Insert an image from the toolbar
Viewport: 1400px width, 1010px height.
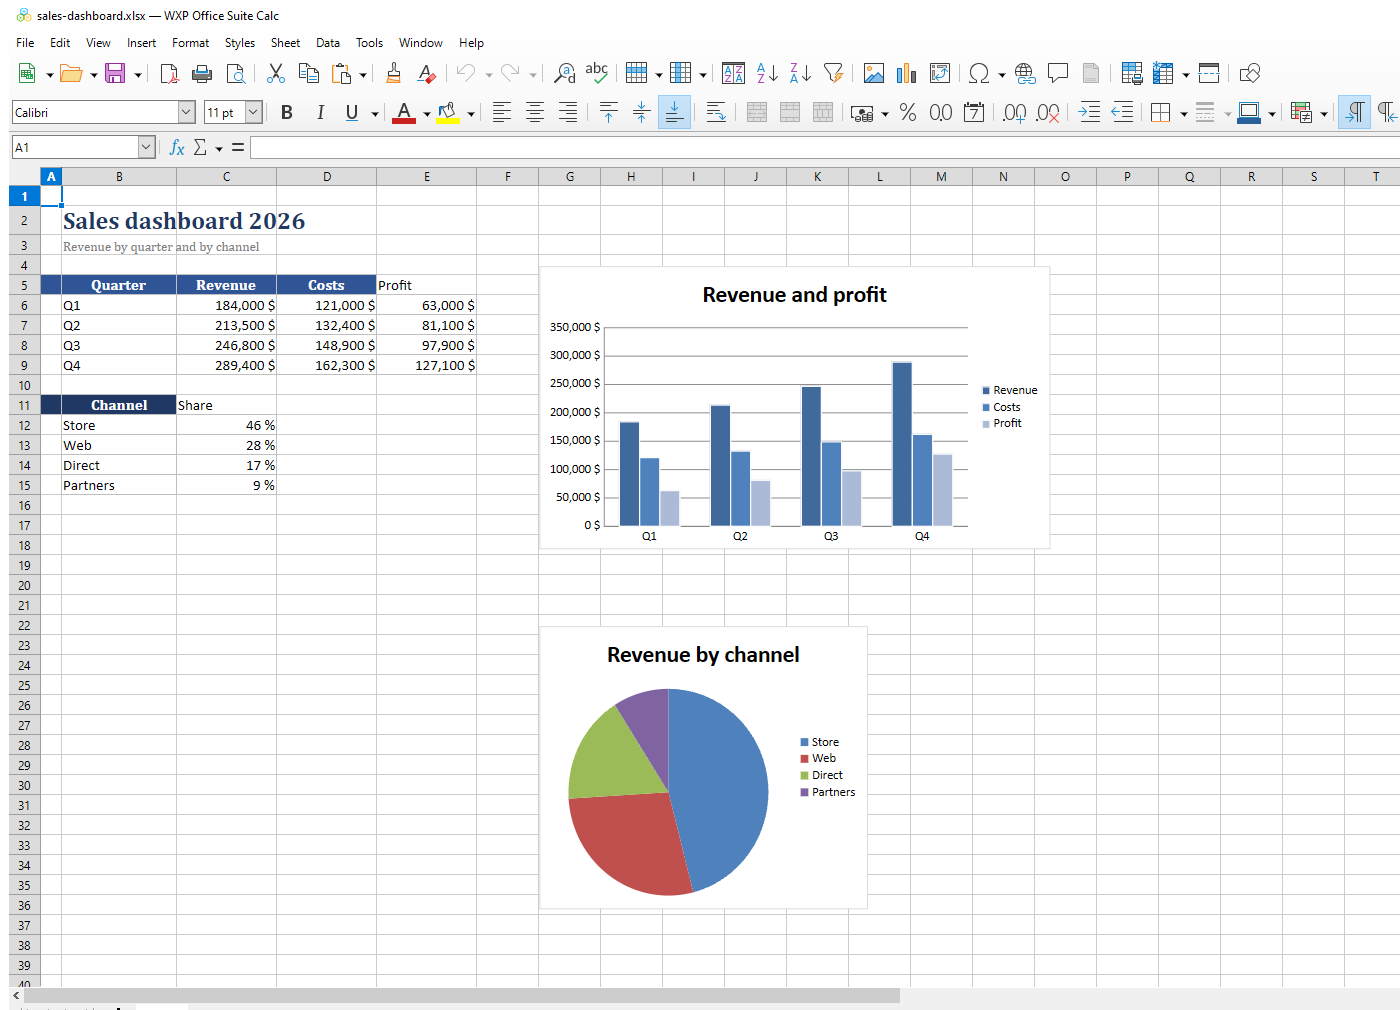[874, 73]
